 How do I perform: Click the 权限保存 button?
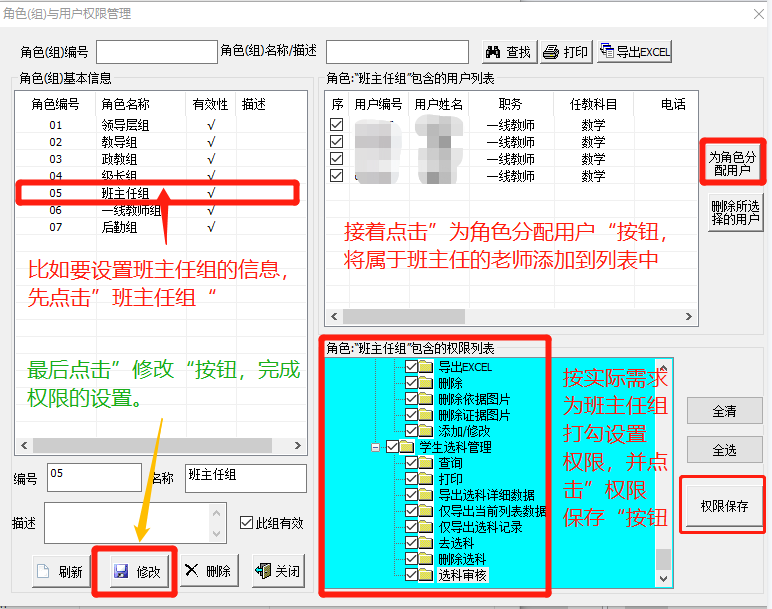click(x=724, y=507)
